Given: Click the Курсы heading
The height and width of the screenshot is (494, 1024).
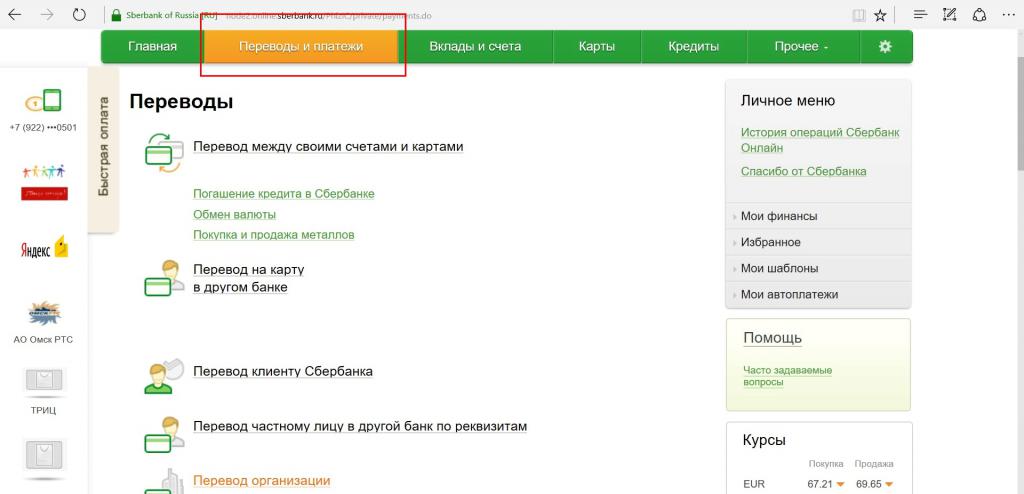Looking at the screenshot, I should pyautogui.click(x=764, y=440).
